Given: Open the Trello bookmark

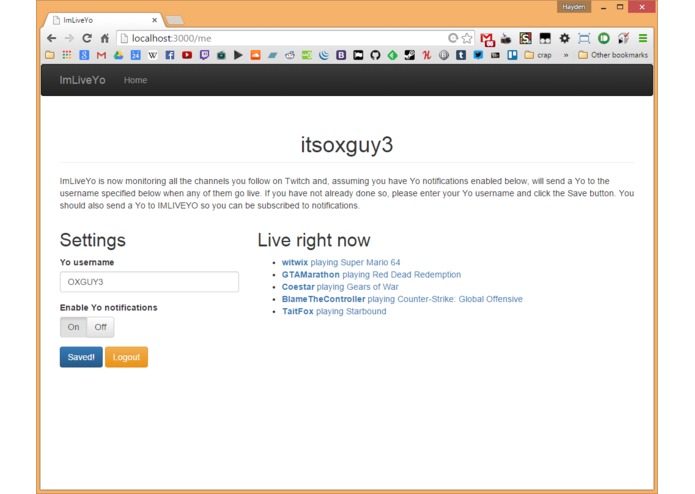Looking at the screenshot, I should point(512,55).
